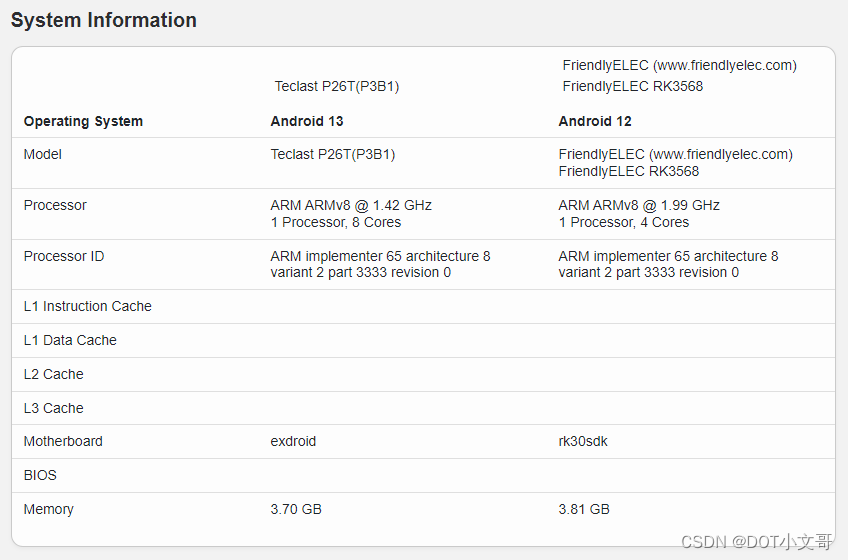Click the BIOS row label
This screenshot has height=560, width=848.
pyautogui.click(x=40, y=475)
